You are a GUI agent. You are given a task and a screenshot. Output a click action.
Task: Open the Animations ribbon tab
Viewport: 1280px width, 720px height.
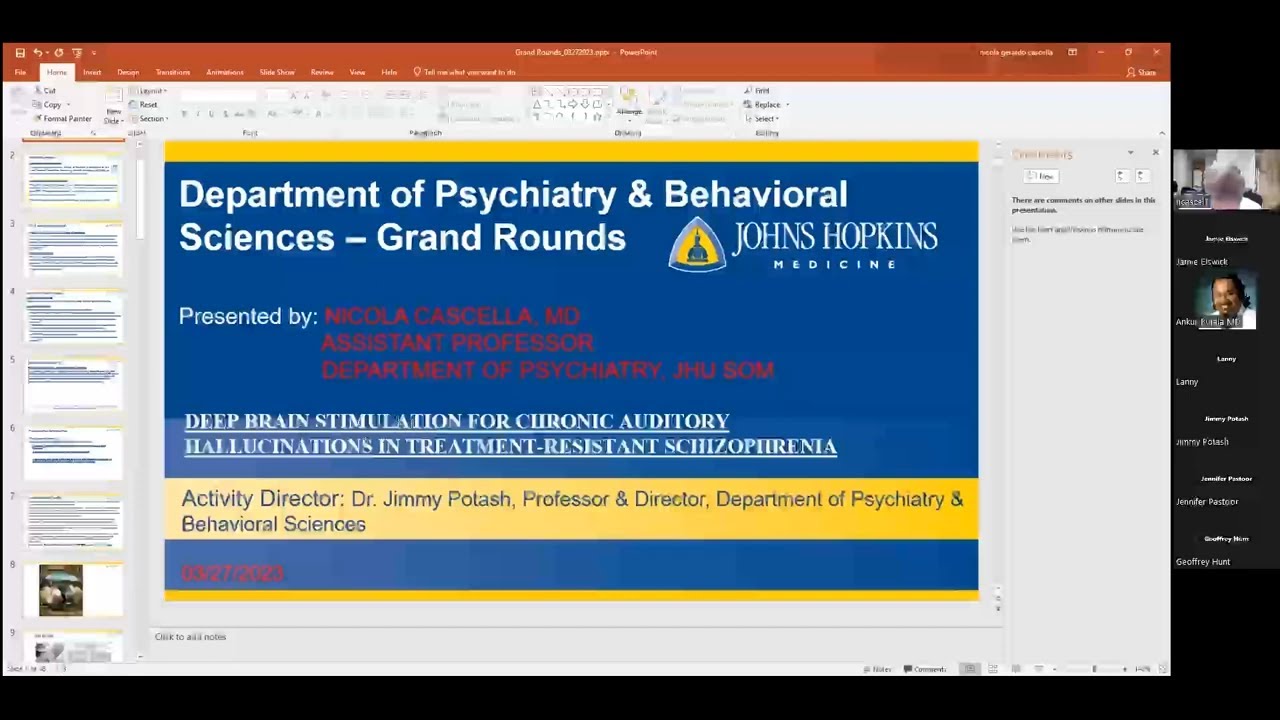(x=225, y=72)
